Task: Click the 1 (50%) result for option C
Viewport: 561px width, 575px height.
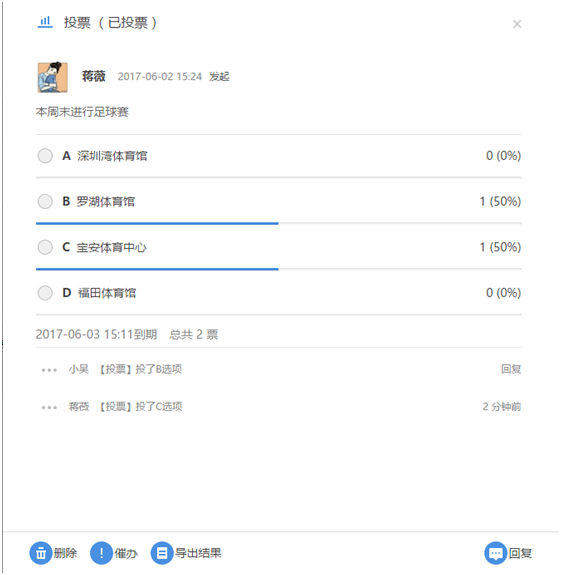Action: coord(500,247)
